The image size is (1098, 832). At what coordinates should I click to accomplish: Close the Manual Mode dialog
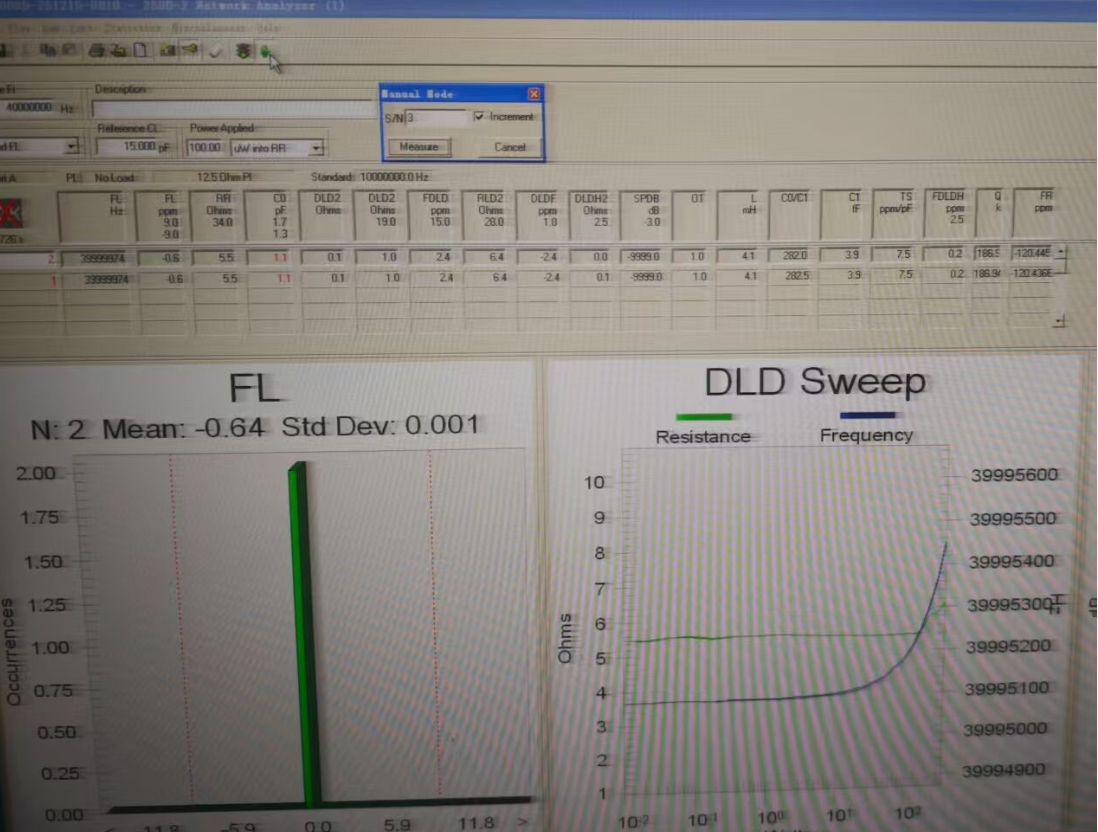[x=534, y=94]
